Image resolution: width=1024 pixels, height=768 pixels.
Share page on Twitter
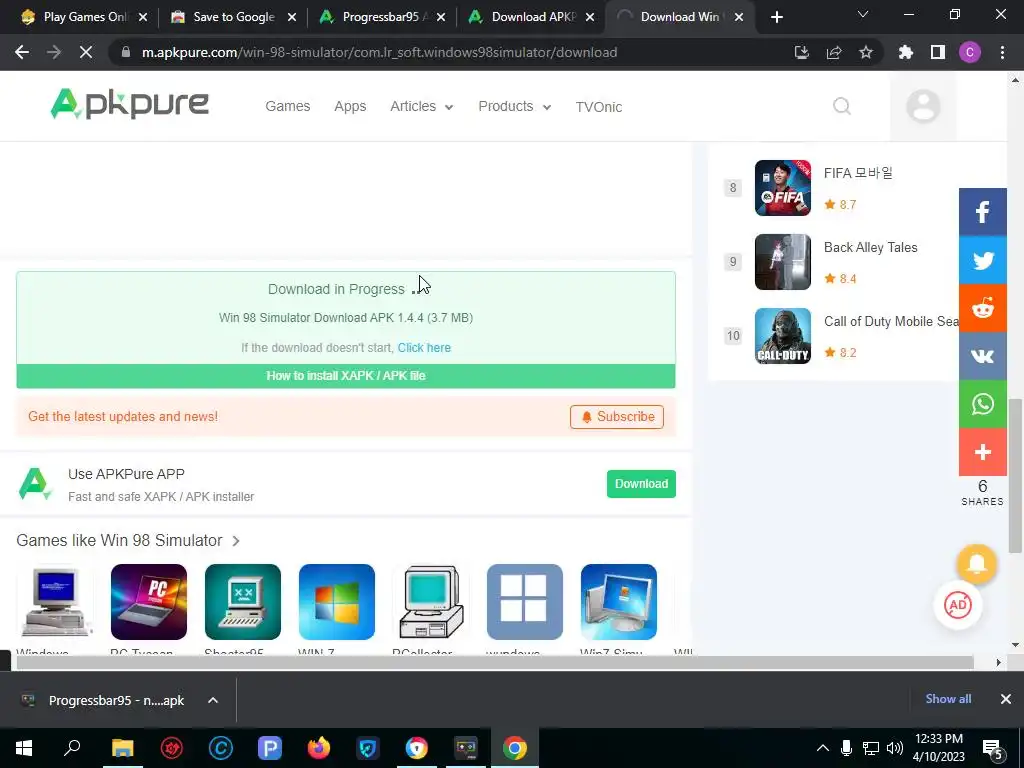click(x=982, y=260)
